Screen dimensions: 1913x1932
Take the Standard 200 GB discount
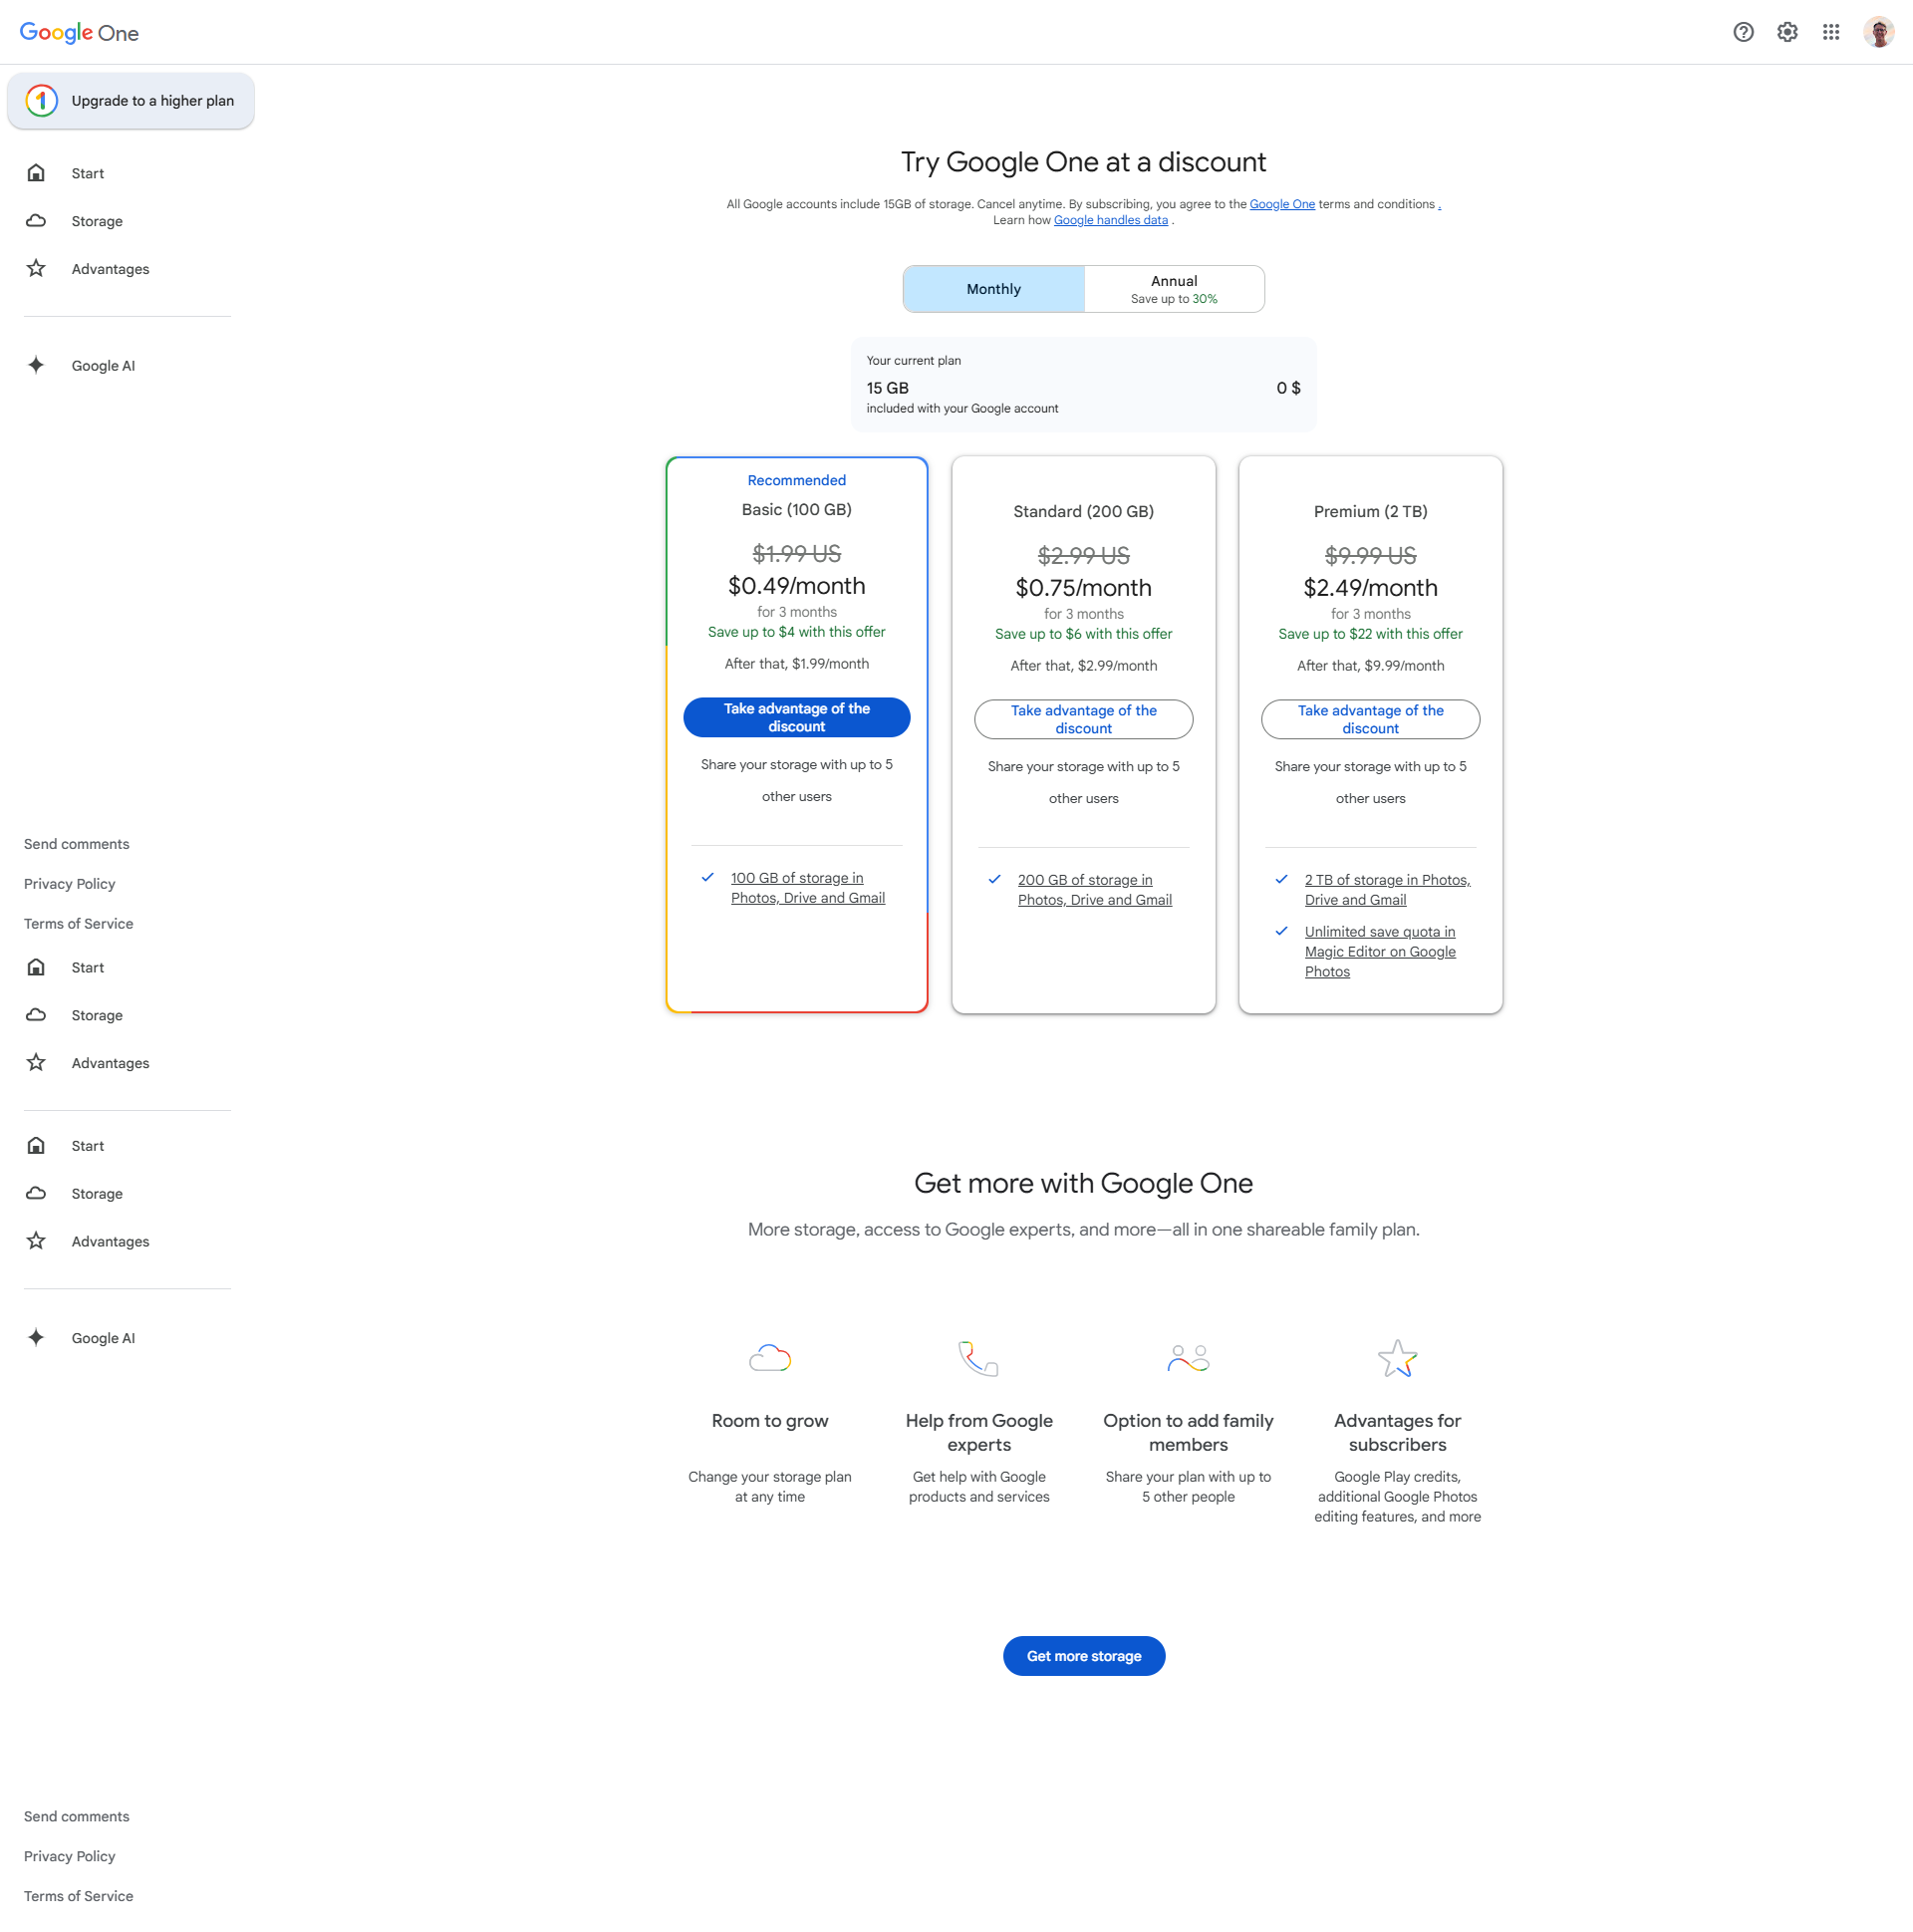point(1083,719)
